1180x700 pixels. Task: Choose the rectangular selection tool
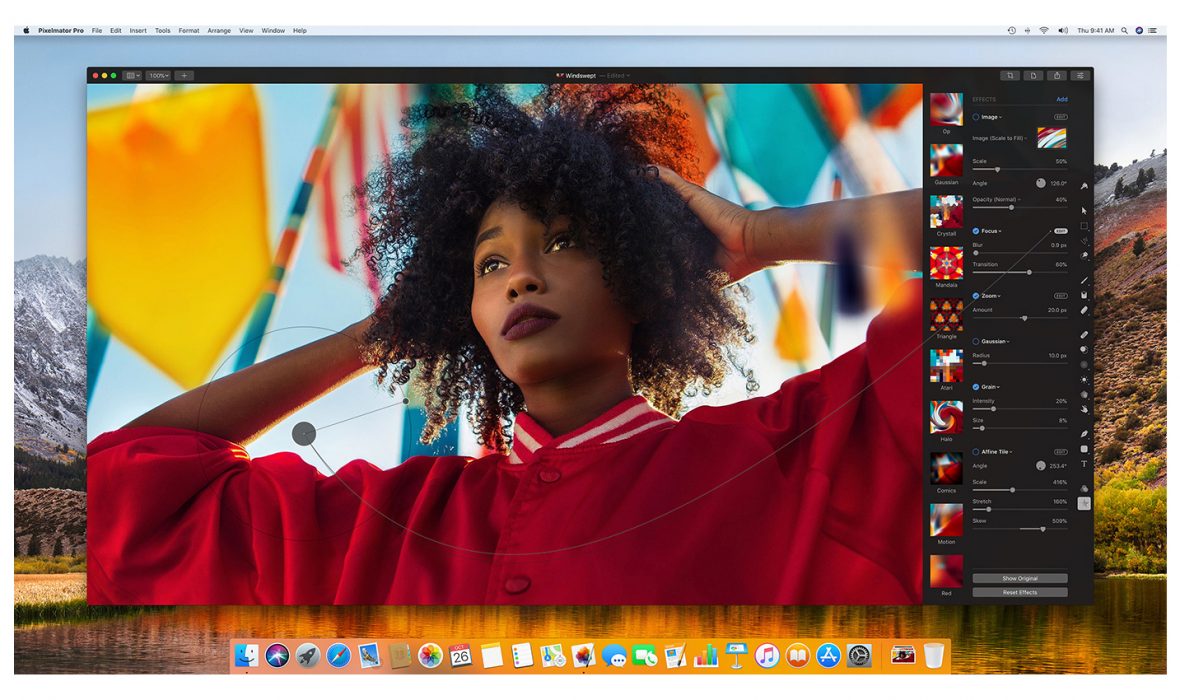[1084, 226]
